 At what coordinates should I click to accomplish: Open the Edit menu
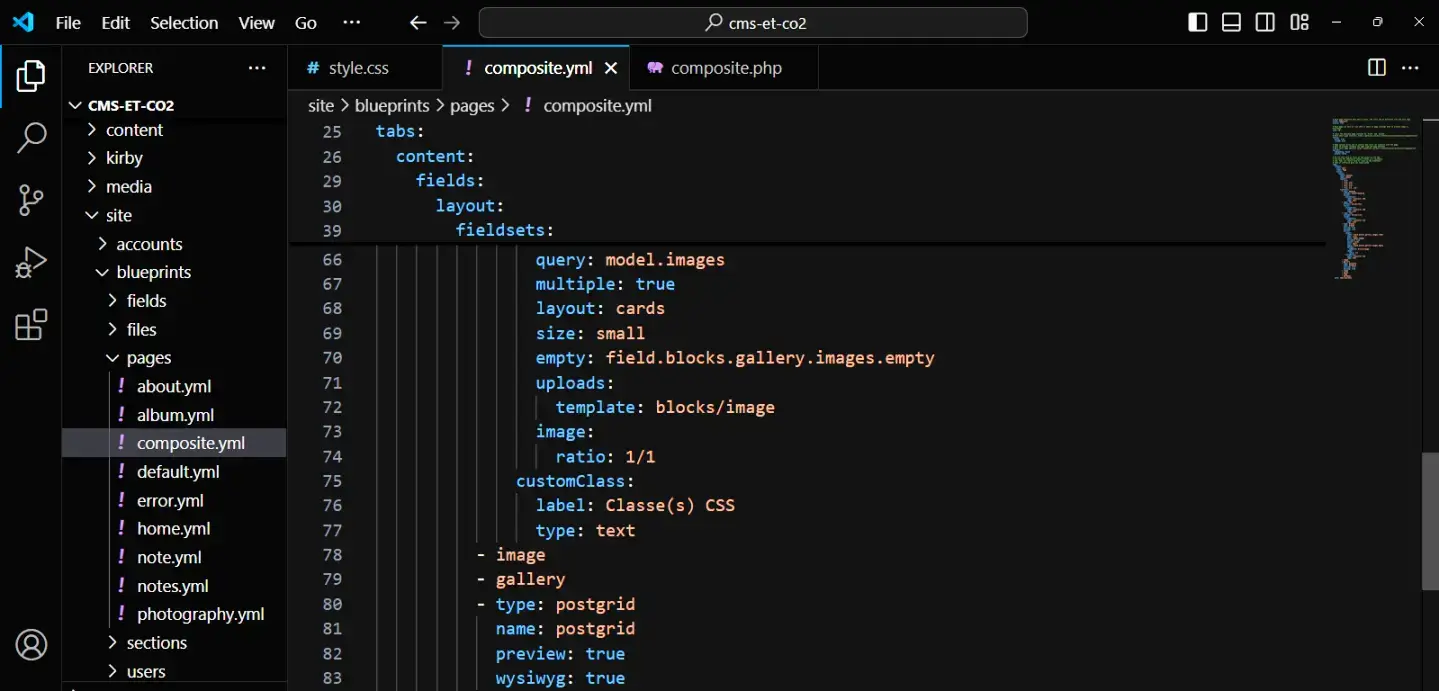tap(116, 22)
